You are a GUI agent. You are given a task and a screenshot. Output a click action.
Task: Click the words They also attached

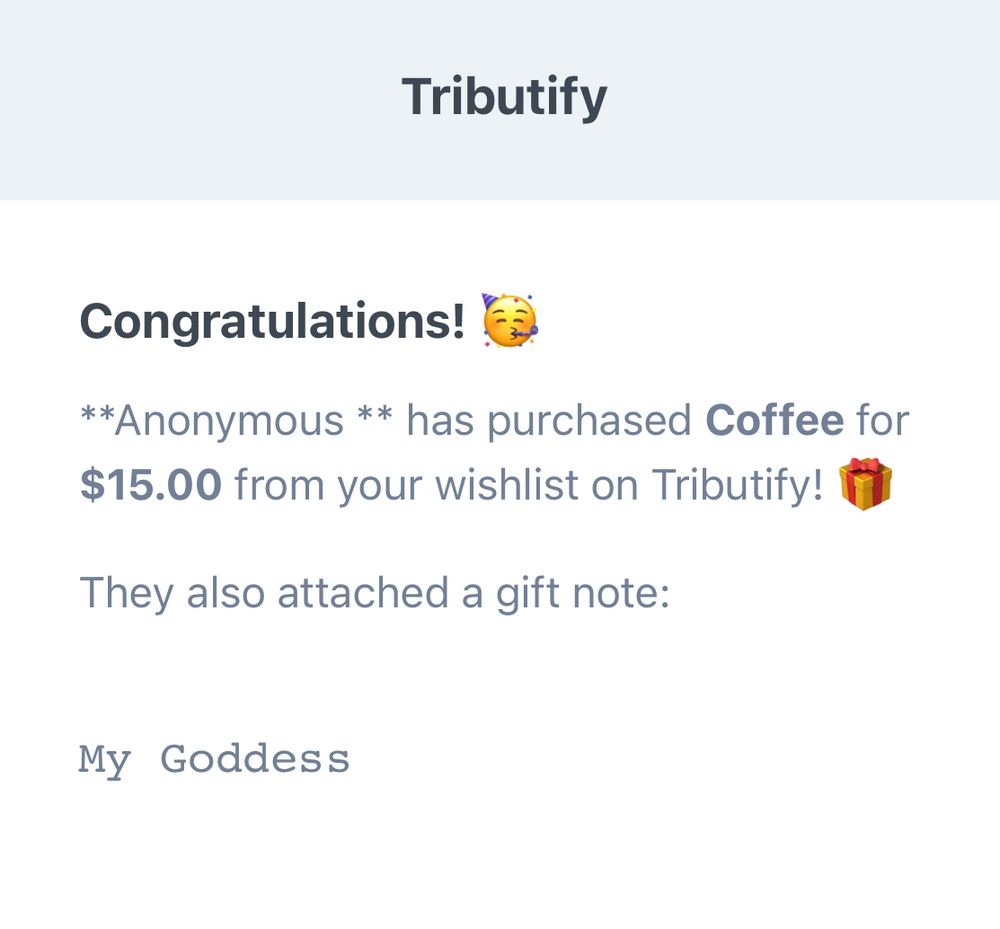pyautogui.click(x=264, y=594)
